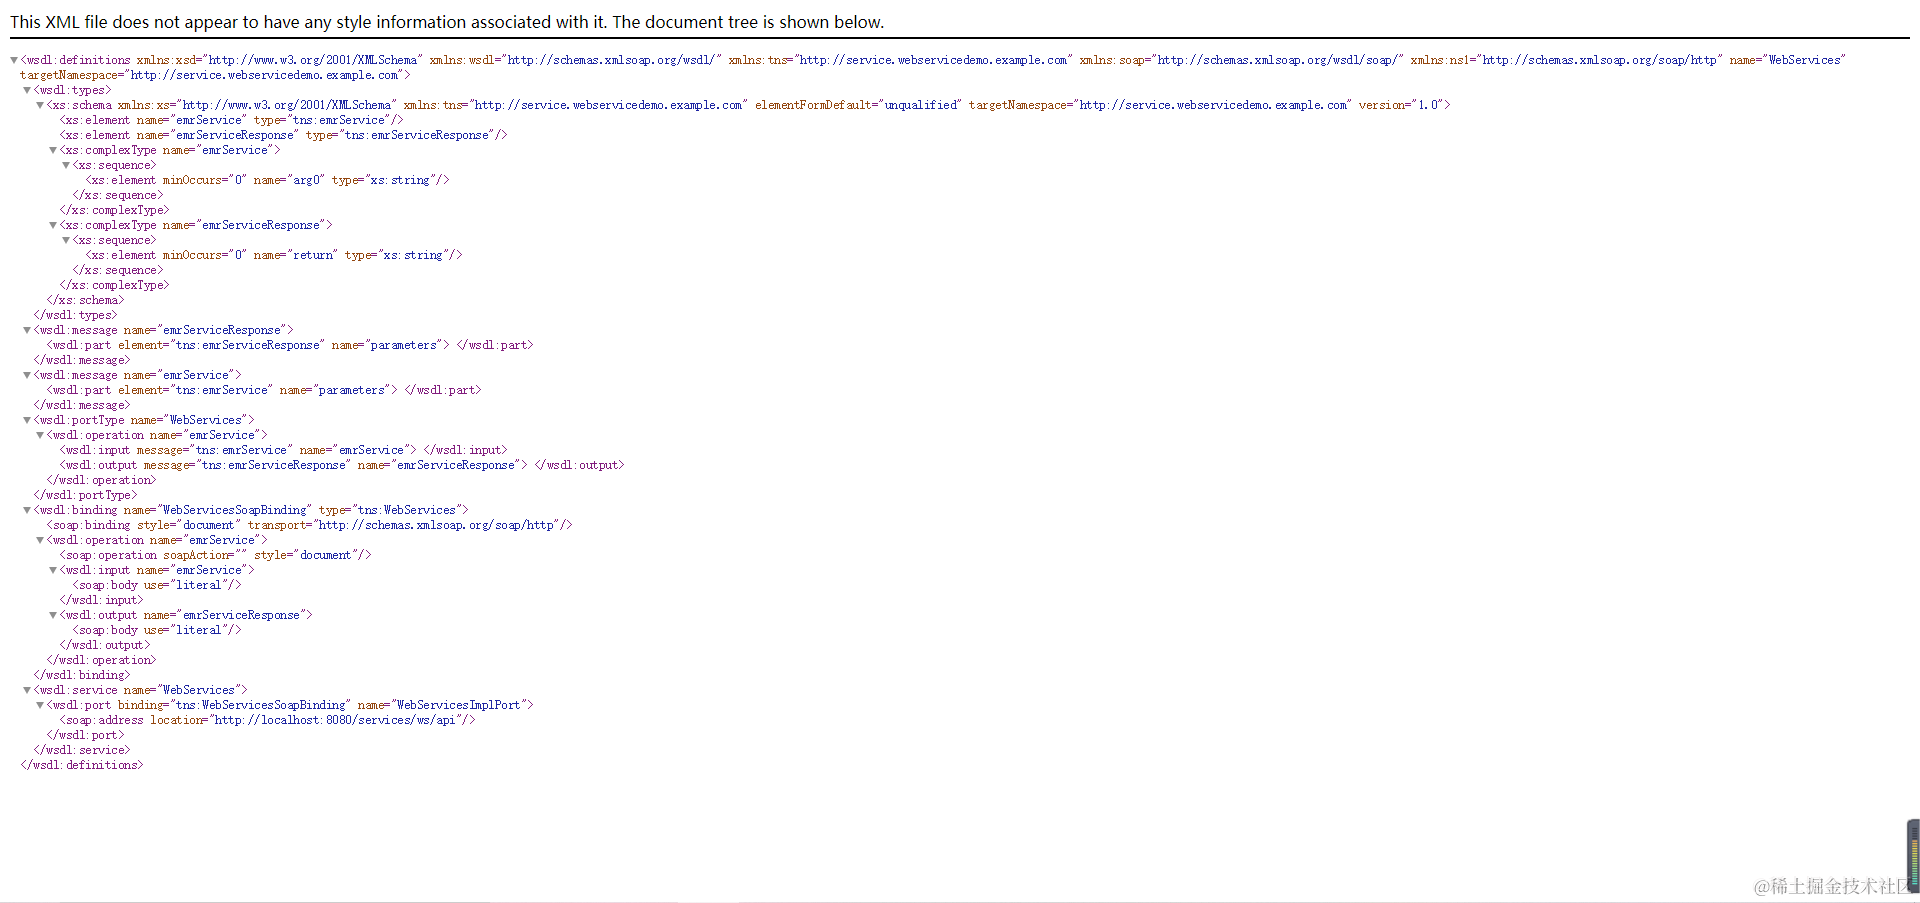This screenshot has width=1920, height=903.
Task: Click the soap:binding style="document" line
Action: tap(309, 525)
